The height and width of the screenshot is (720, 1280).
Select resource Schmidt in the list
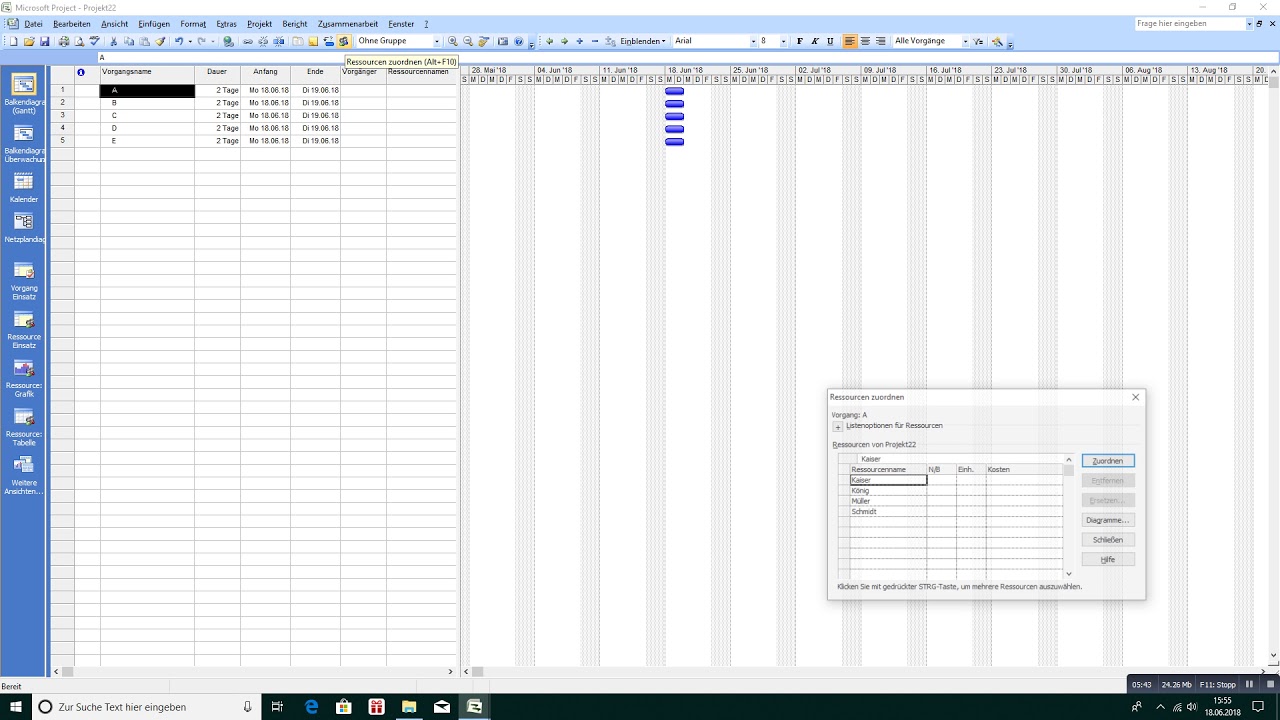click(888, 512)
